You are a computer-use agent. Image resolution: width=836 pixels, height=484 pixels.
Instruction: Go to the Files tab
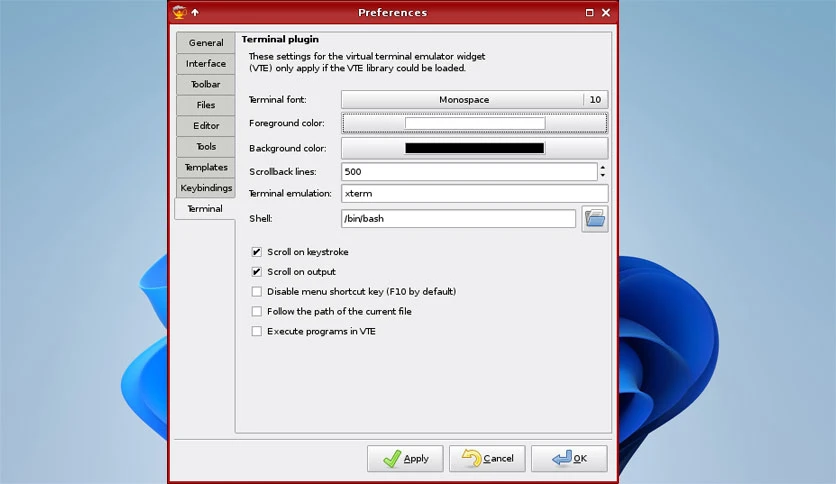click(206, 105)
